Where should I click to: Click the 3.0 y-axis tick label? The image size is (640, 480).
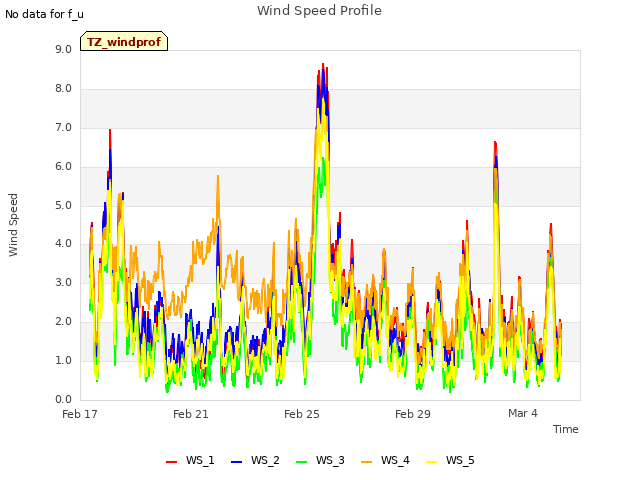click(63, 282)
